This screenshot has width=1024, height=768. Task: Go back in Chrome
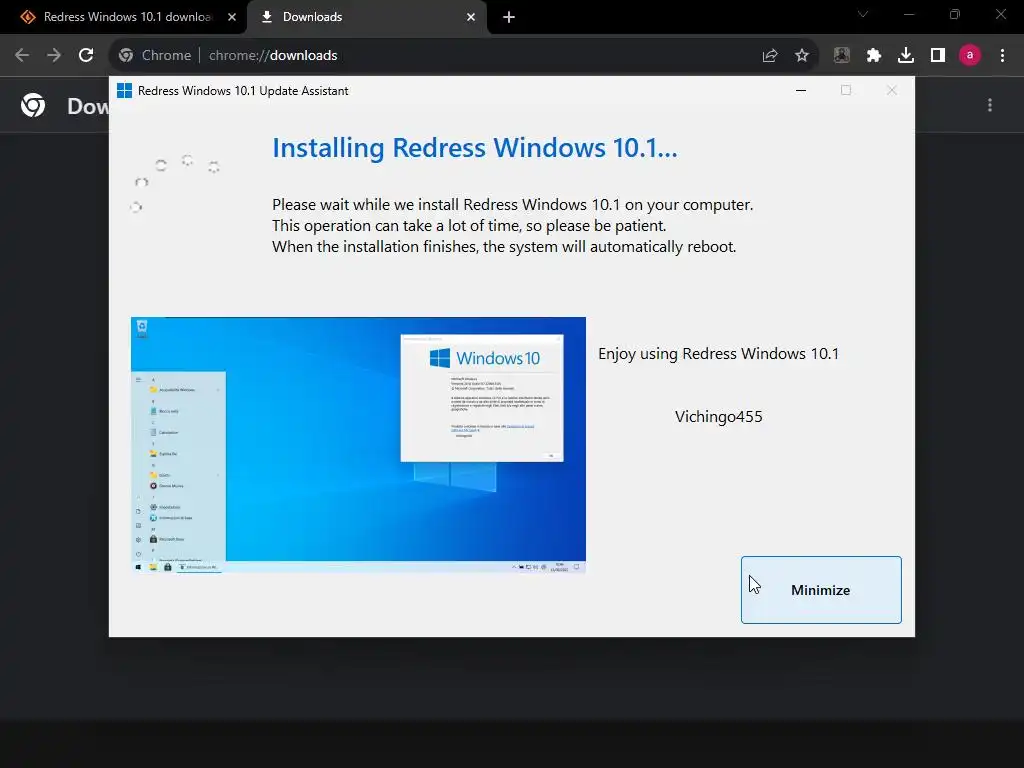tap(22, 56)
